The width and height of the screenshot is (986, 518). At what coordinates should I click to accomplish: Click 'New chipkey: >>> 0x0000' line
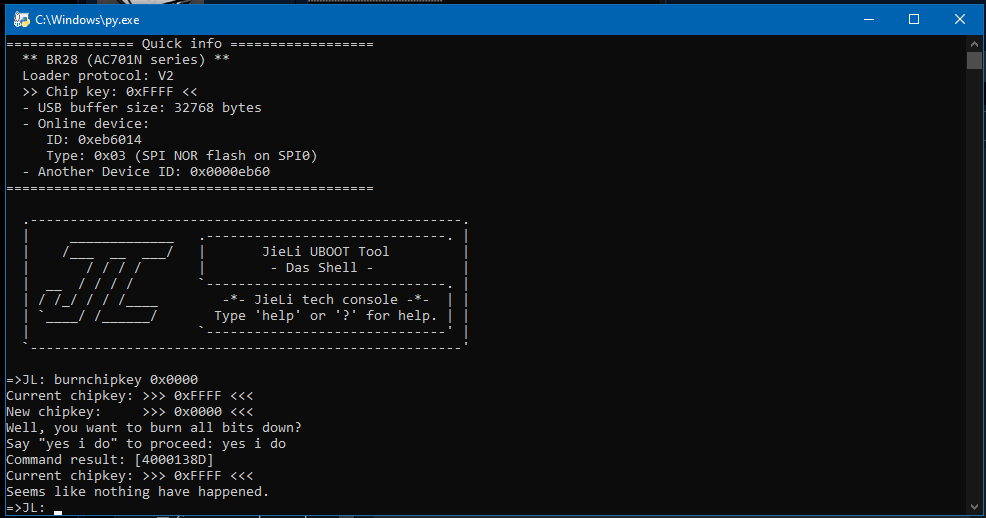(x=130, y=412)
